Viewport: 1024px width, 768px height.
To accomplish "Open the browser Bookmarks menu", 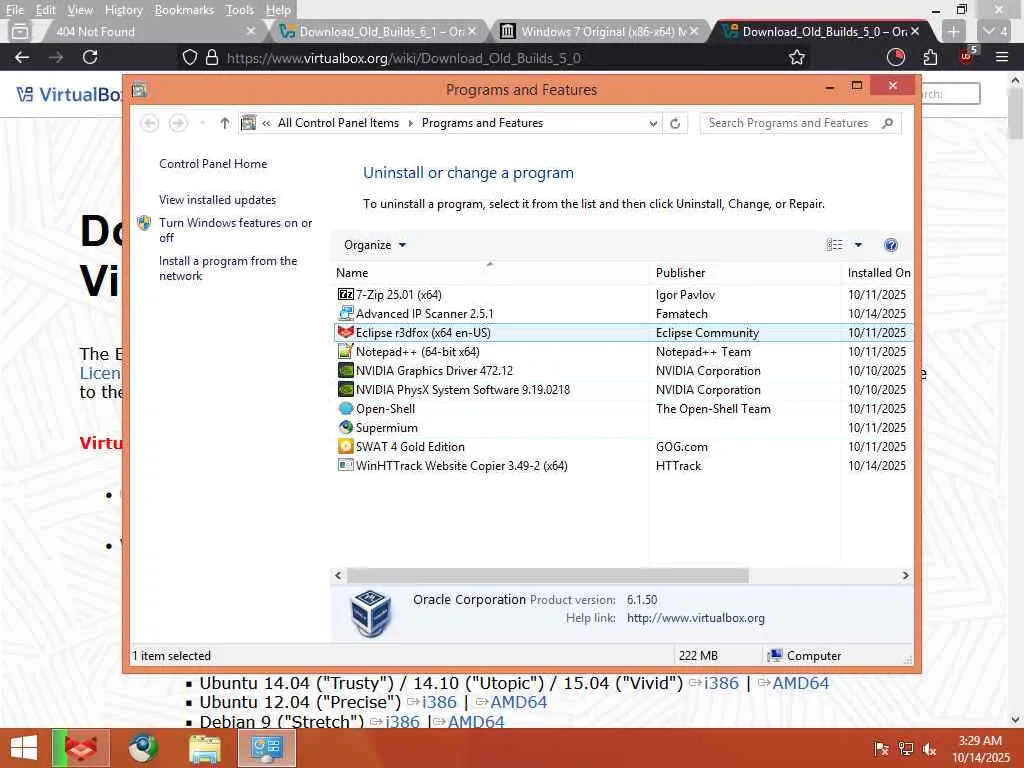I will point(184,10).
